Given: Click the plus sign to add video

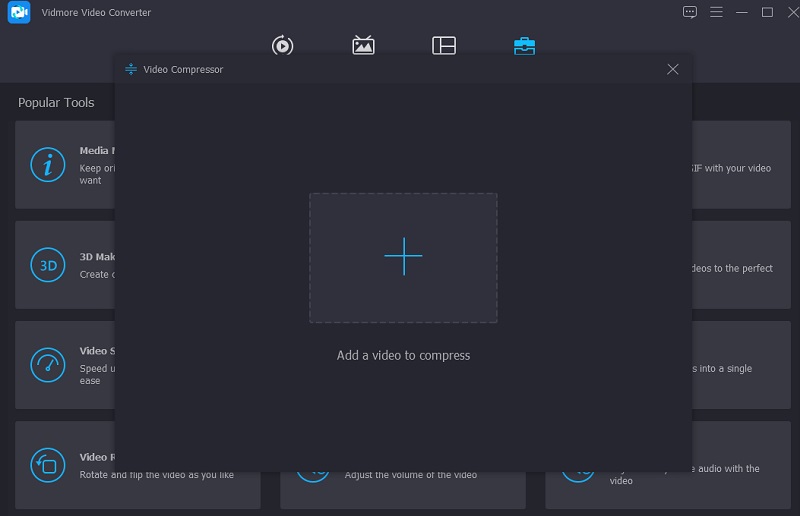Looking at the screenshot, I should point(403,257).
